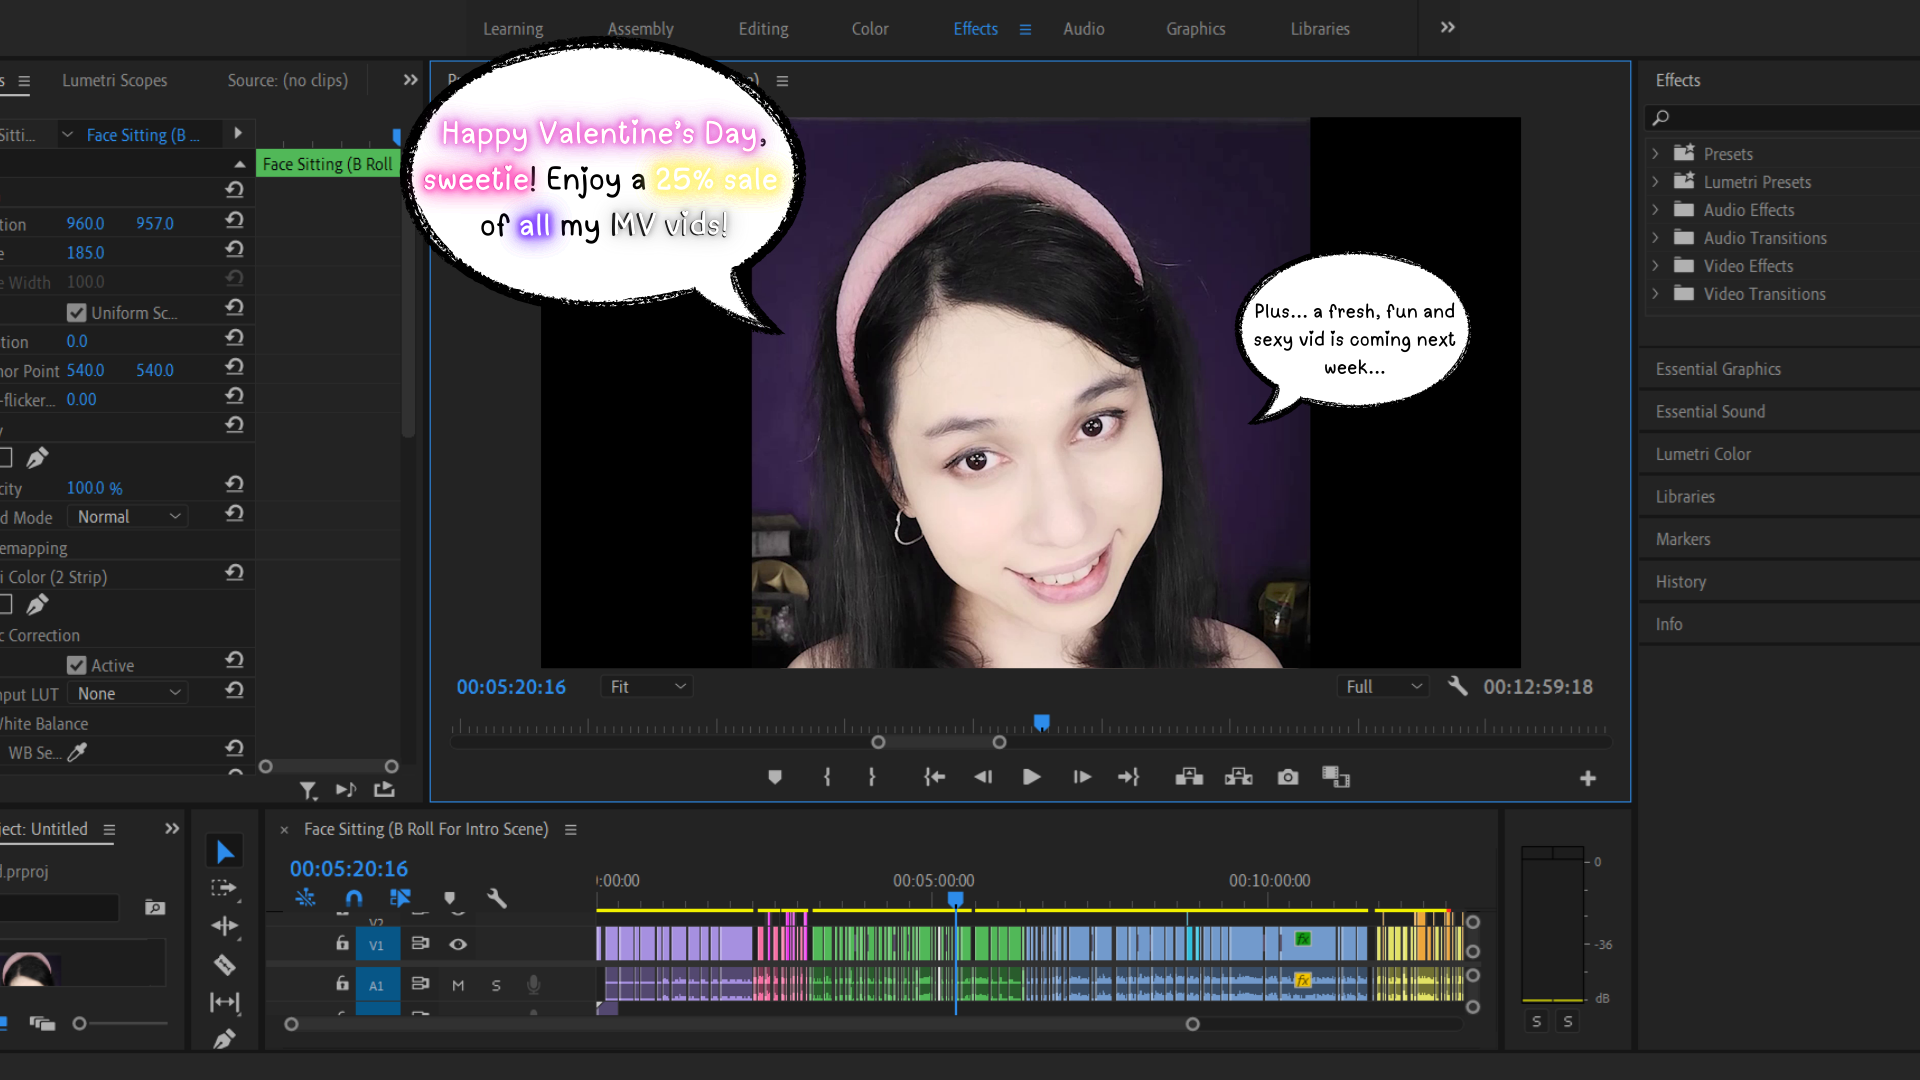Image resolution: width=1920 pixels, height=1080 pixels.
Task: Open monitor settings wrench icon
Action: tap(1458, 686)
